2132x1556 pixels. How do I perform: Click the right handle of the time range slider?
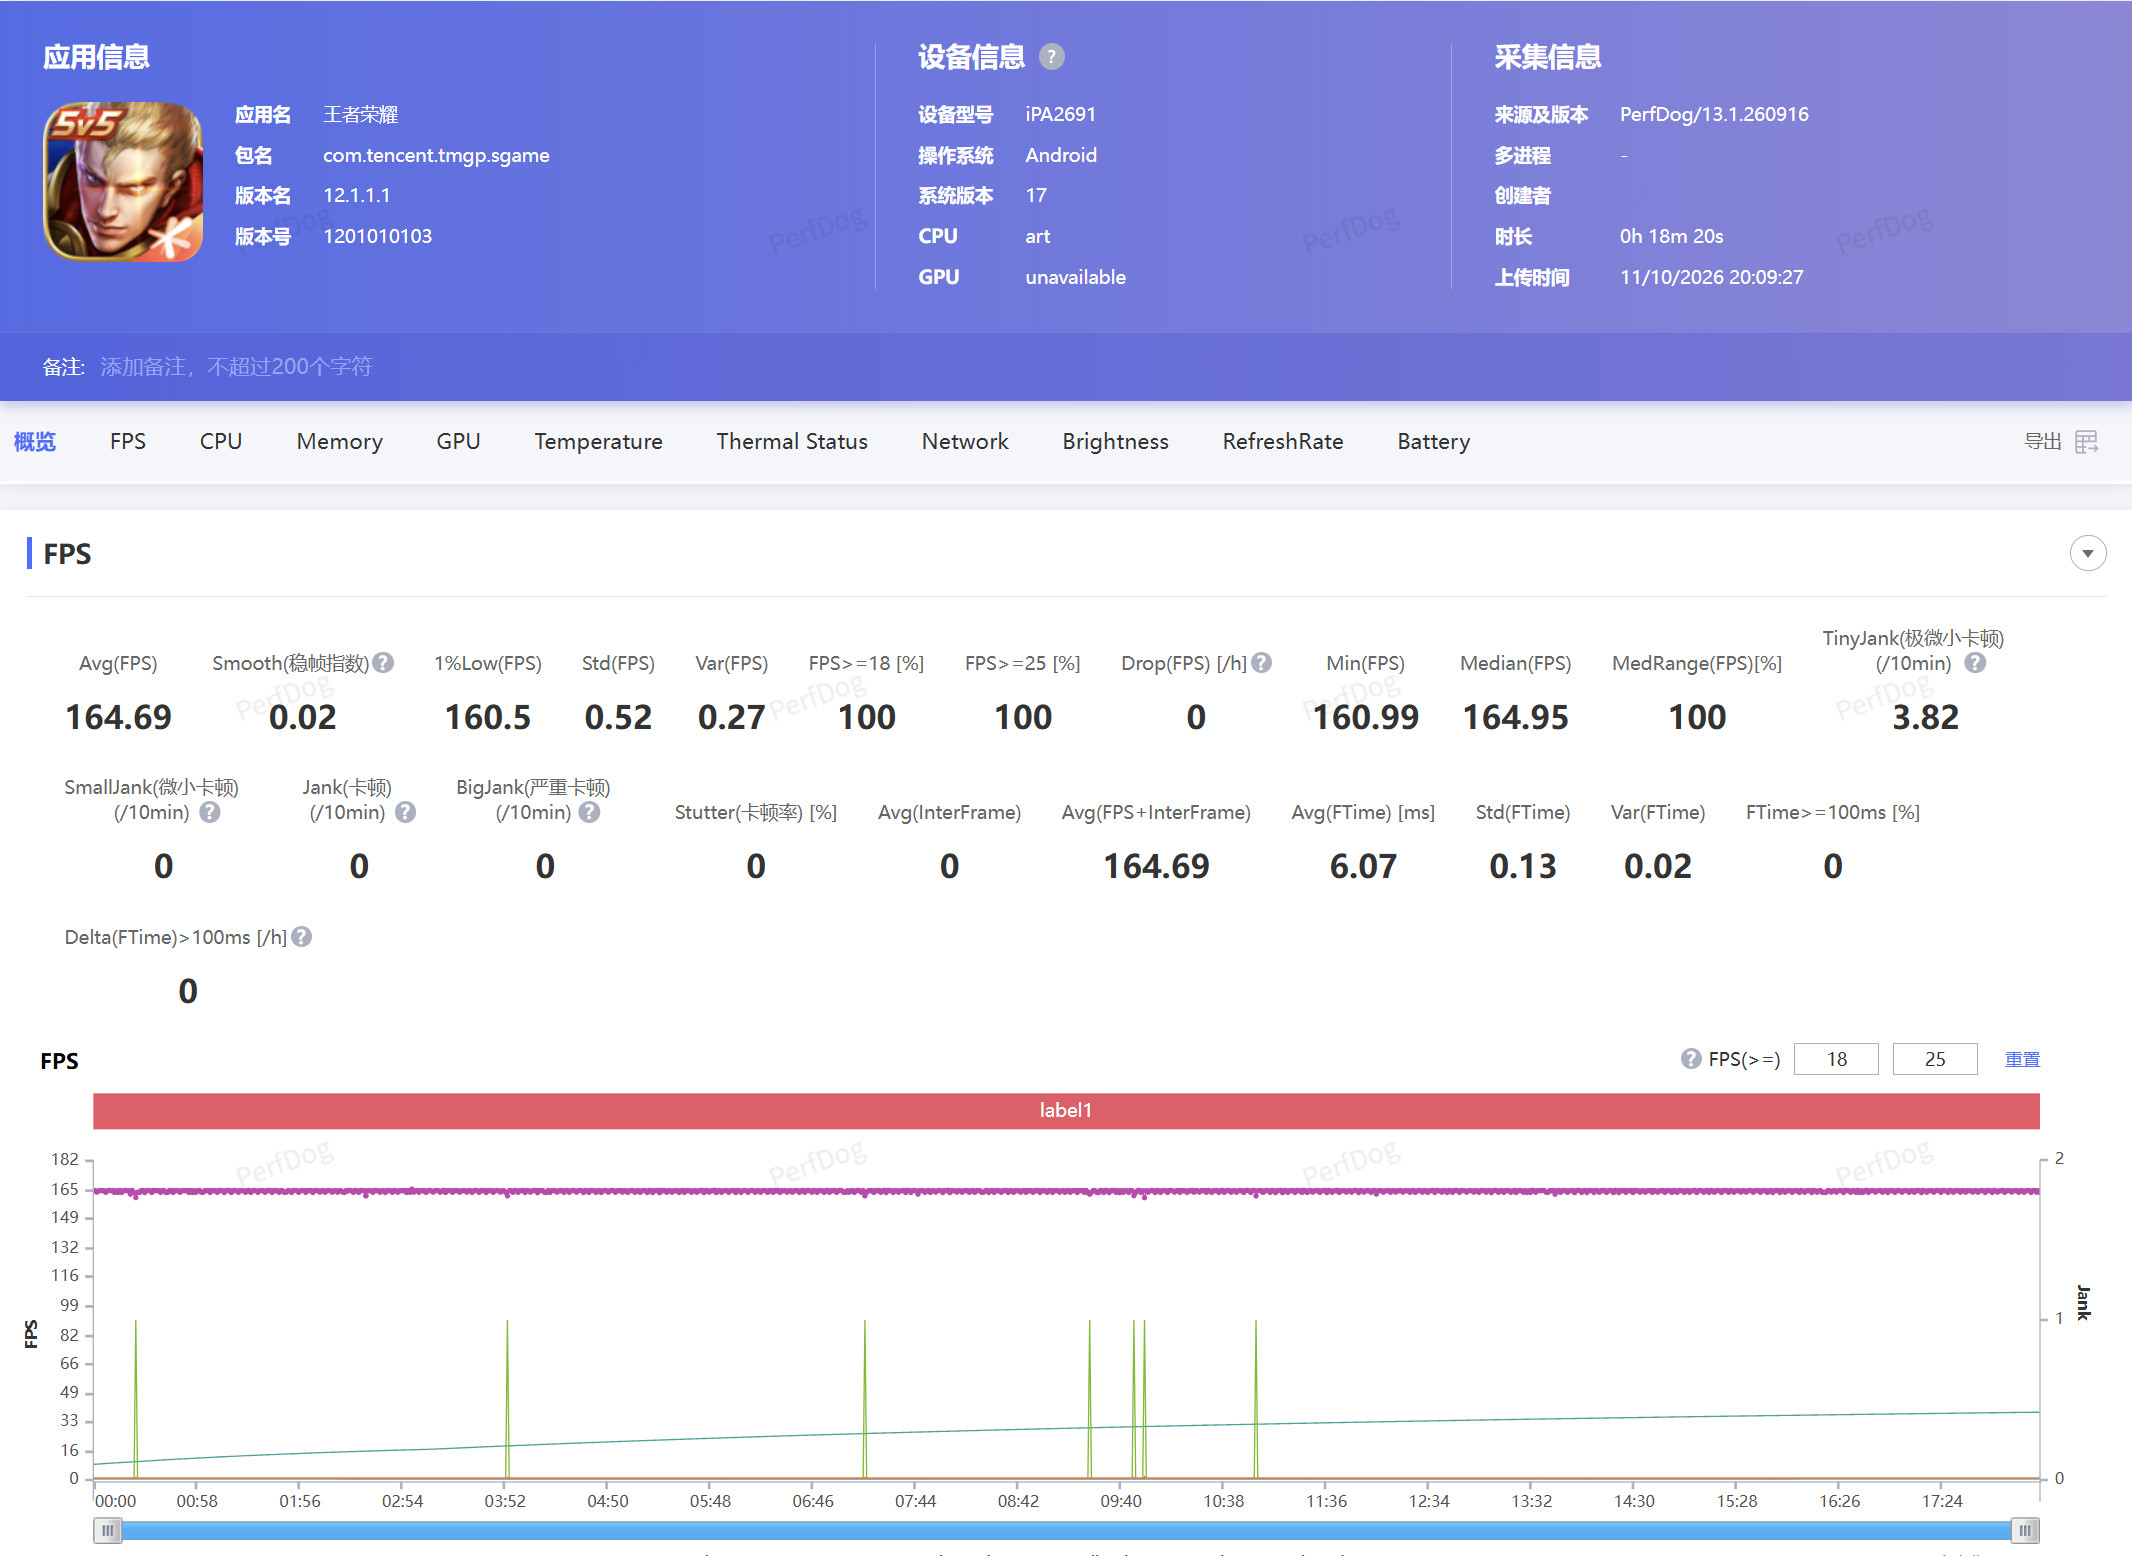click(2025, 1530)
